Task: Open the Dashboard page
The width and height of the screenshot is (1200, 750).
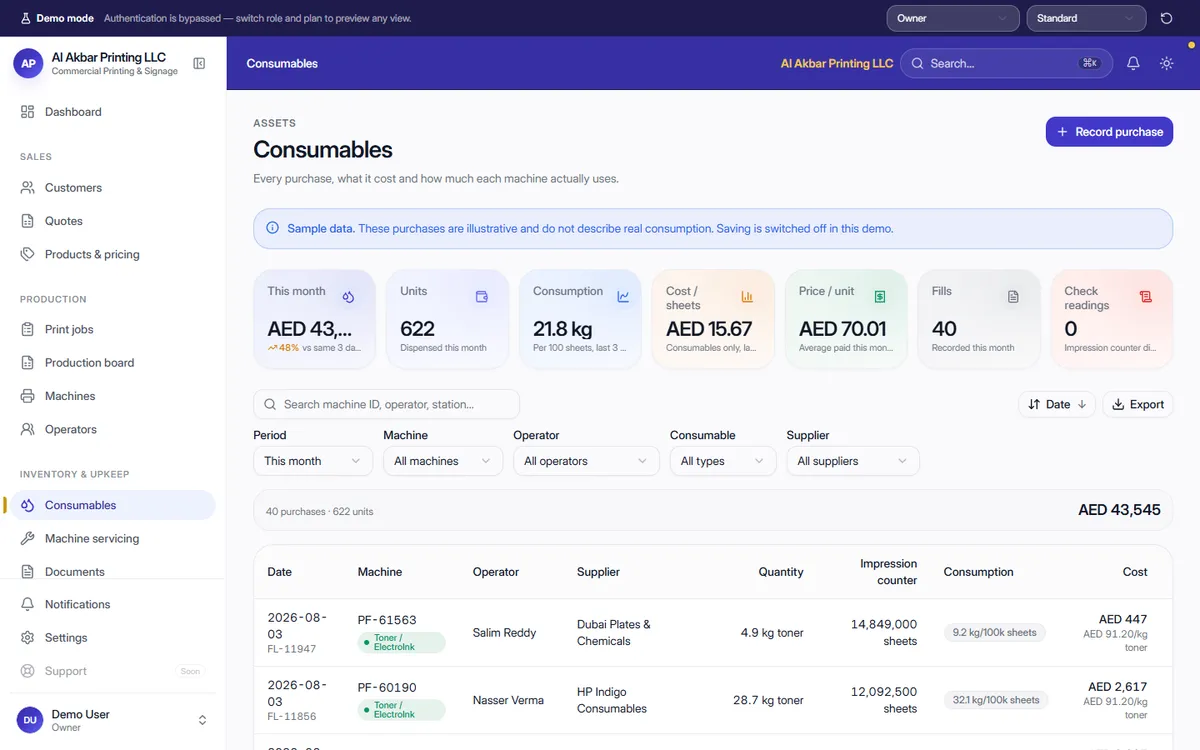Action: coord(113,112)
